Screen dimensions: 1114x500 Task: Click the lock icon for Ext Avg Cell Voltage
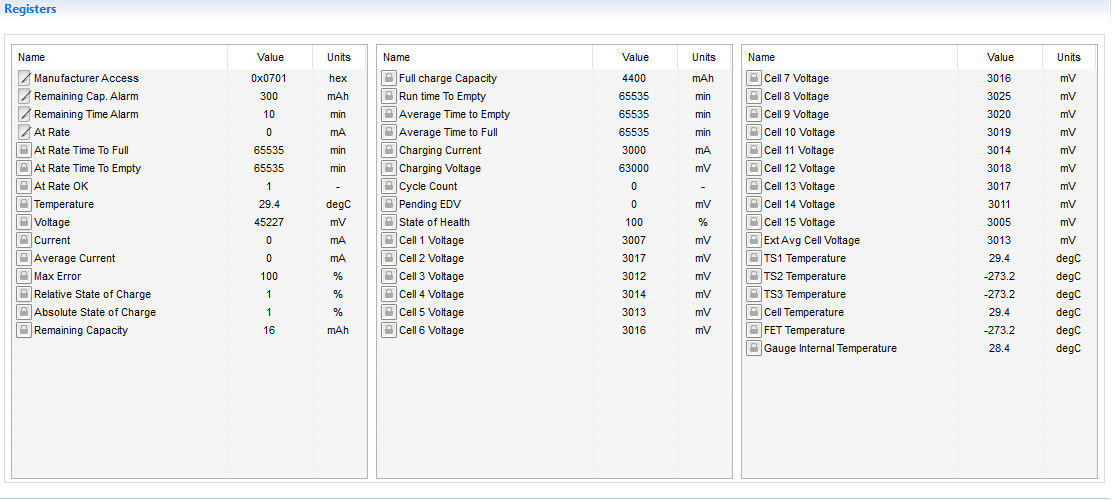click(754, 240)
